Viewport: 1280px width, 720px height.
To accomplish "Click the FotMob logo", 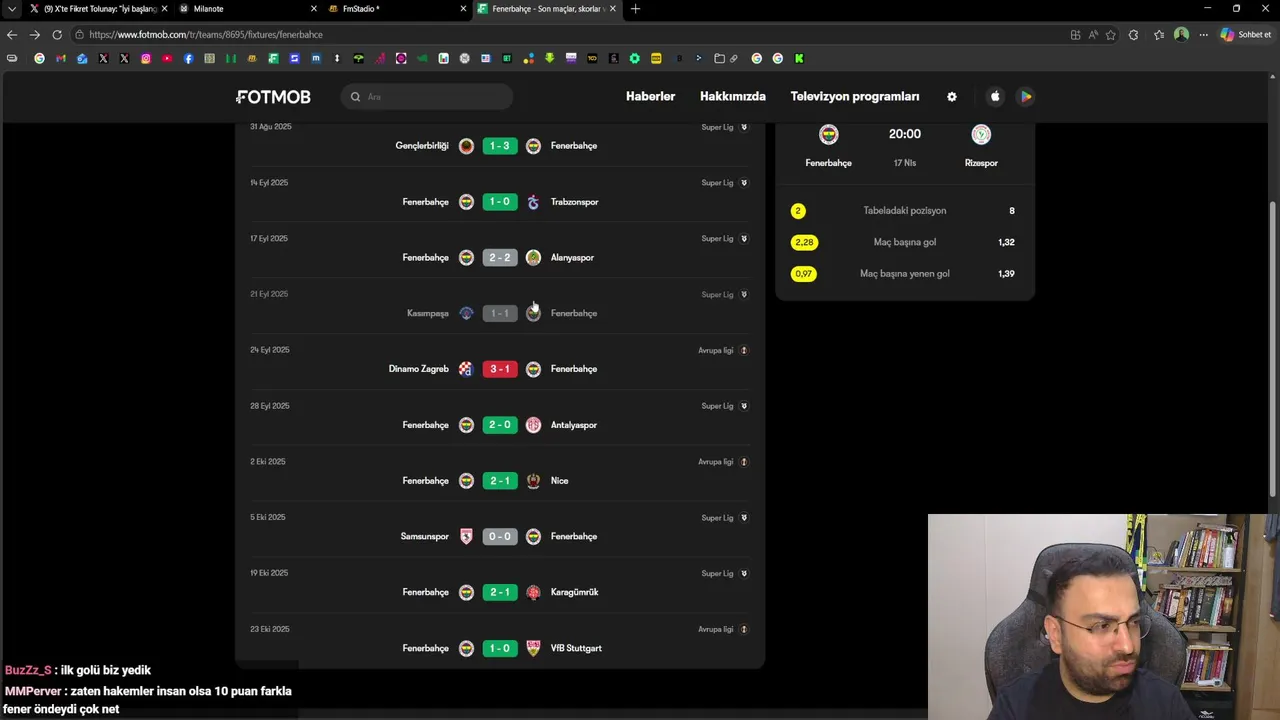I will pos(273,97).
